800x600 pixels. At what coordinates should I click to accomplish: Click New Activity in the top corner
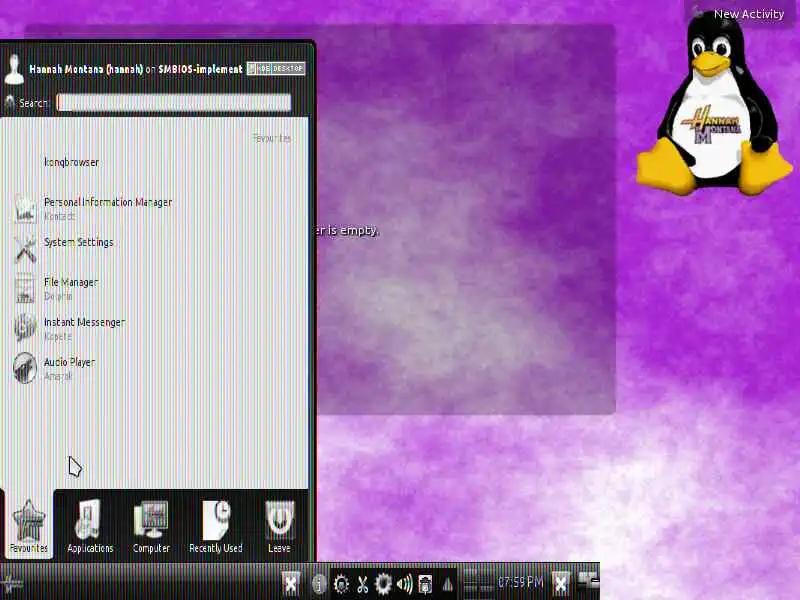[748, 14]
